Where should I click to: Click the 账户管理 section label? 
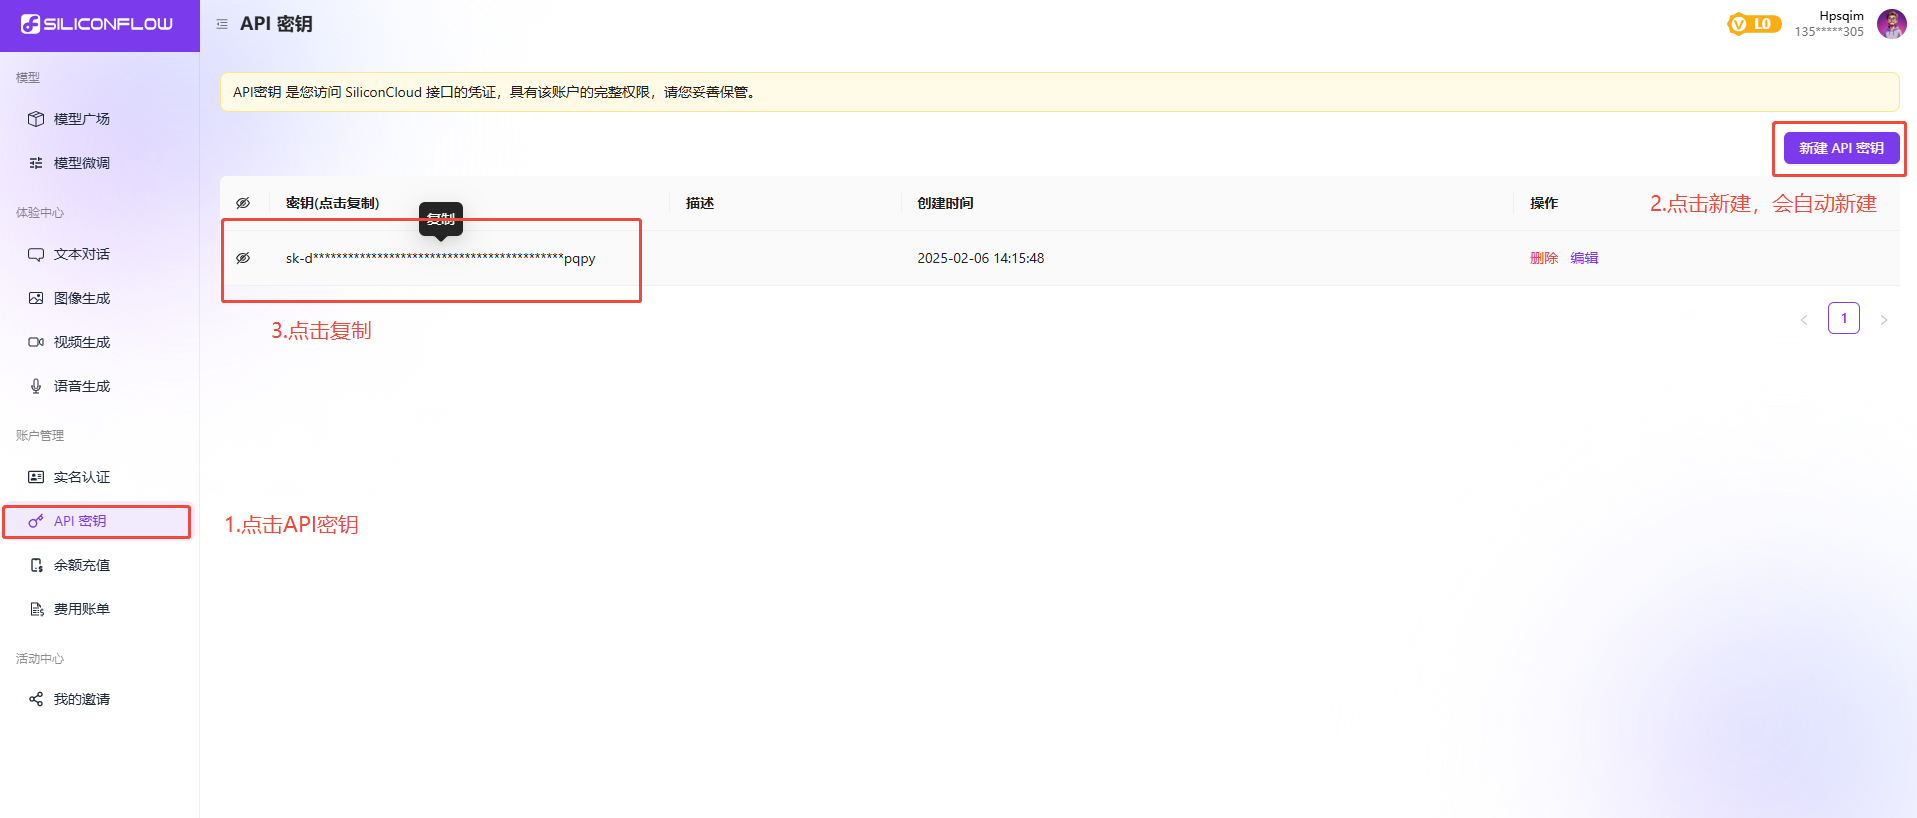coord(40,436)
